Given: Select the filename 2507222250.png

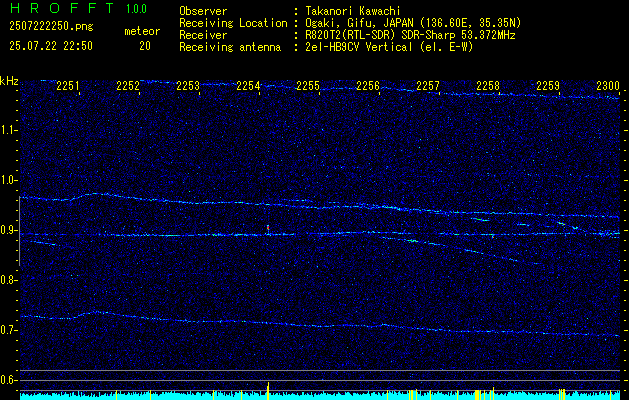Looking at the screenshot, I should pyautogui.click(x=51, y=27).
